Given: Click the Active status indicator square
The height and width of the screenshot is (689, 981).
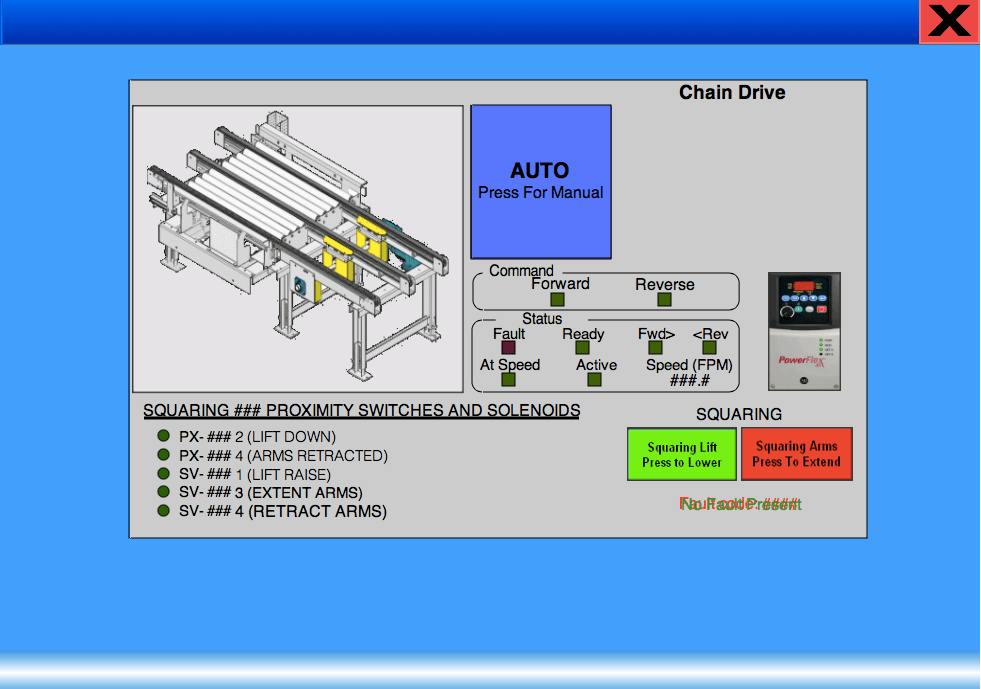Looking at the screenshot, I should point(595,380).
